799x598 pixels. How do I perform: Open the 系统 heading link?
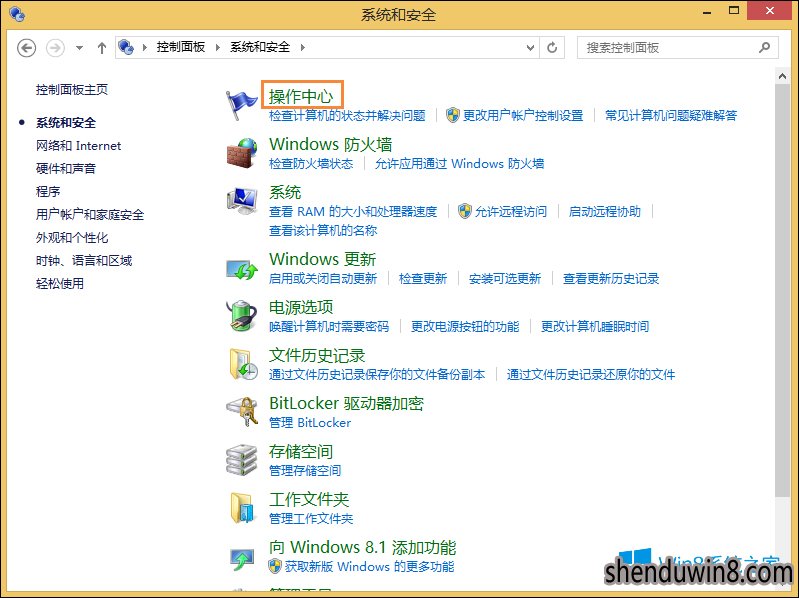[x=285, y=192]
